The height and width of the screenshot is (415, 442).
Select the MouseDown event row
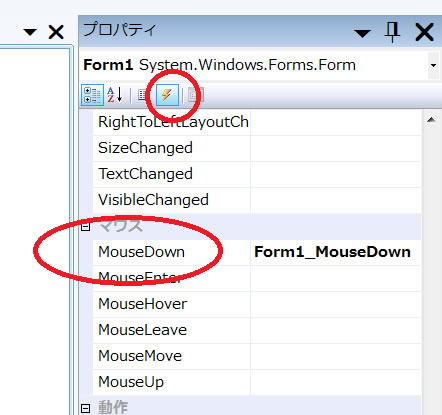tap(257, 252)
